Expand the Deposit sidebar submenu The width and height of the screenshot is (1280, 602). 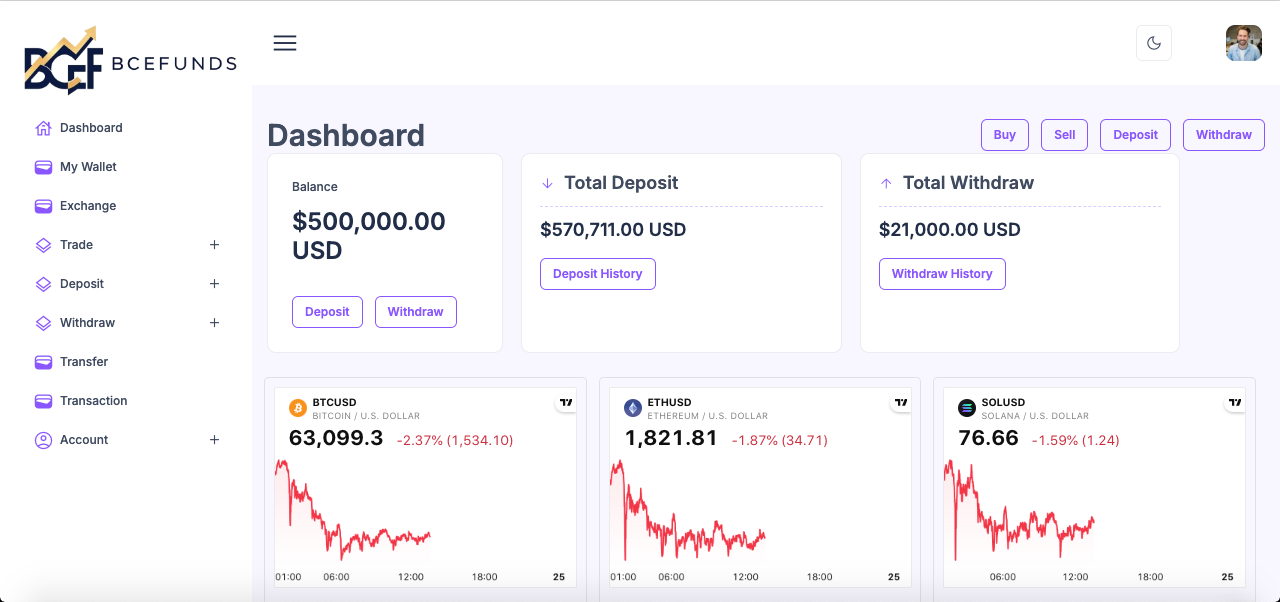214,284
